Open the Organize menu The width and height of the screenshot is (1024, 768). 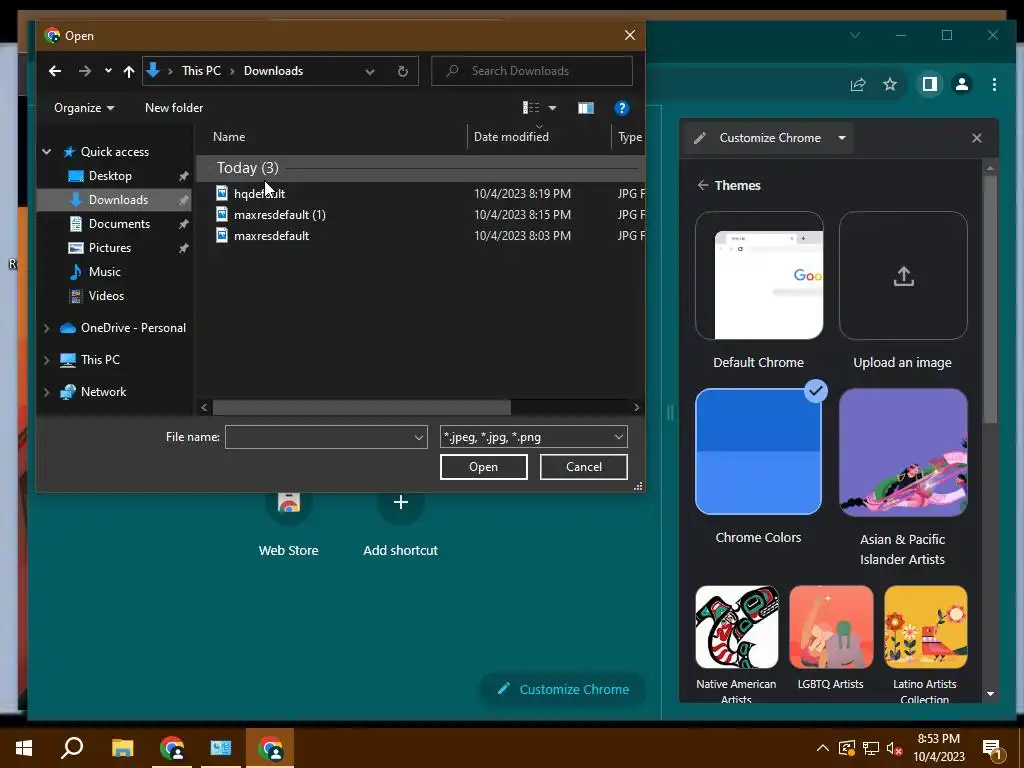[84, 108]
